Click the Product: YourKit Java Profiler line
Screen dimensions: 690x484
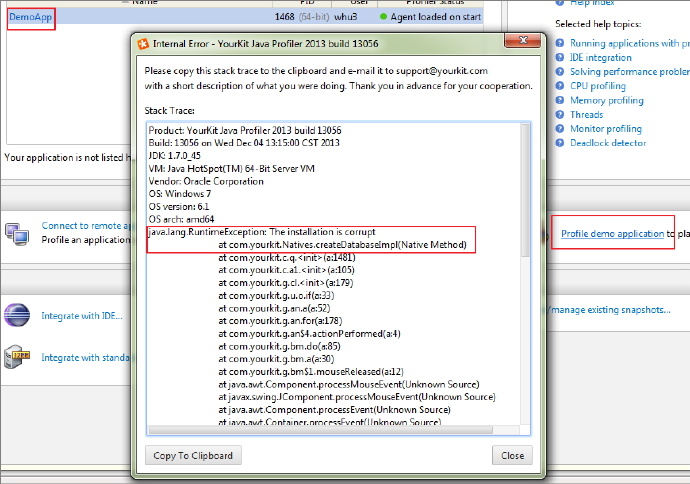coord(245,130)
